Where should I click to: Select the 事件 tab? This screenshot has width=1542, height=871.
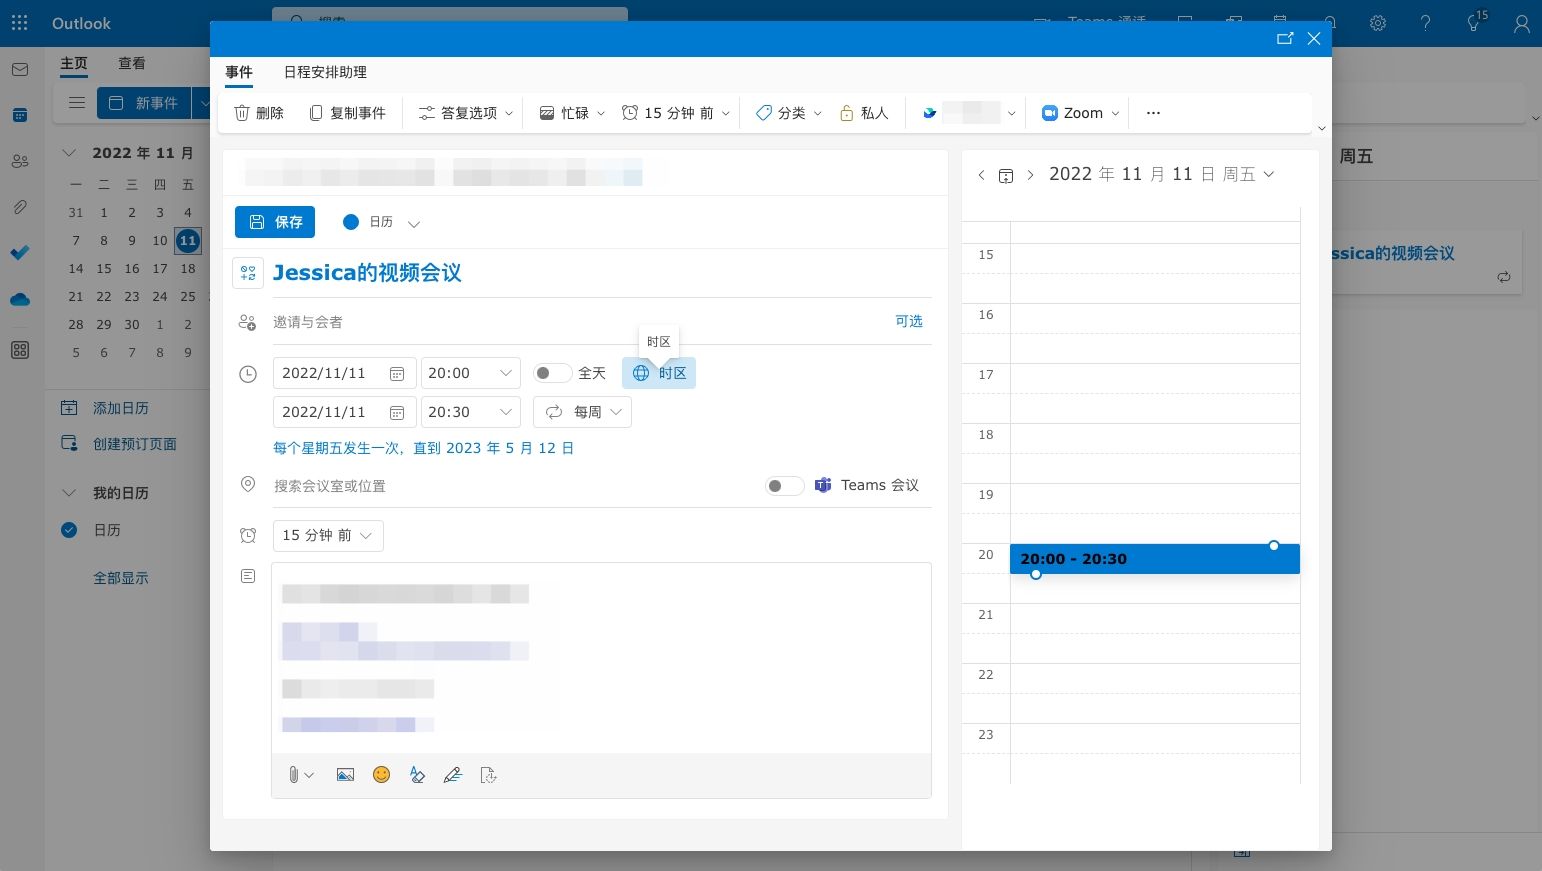pos(239,72)
